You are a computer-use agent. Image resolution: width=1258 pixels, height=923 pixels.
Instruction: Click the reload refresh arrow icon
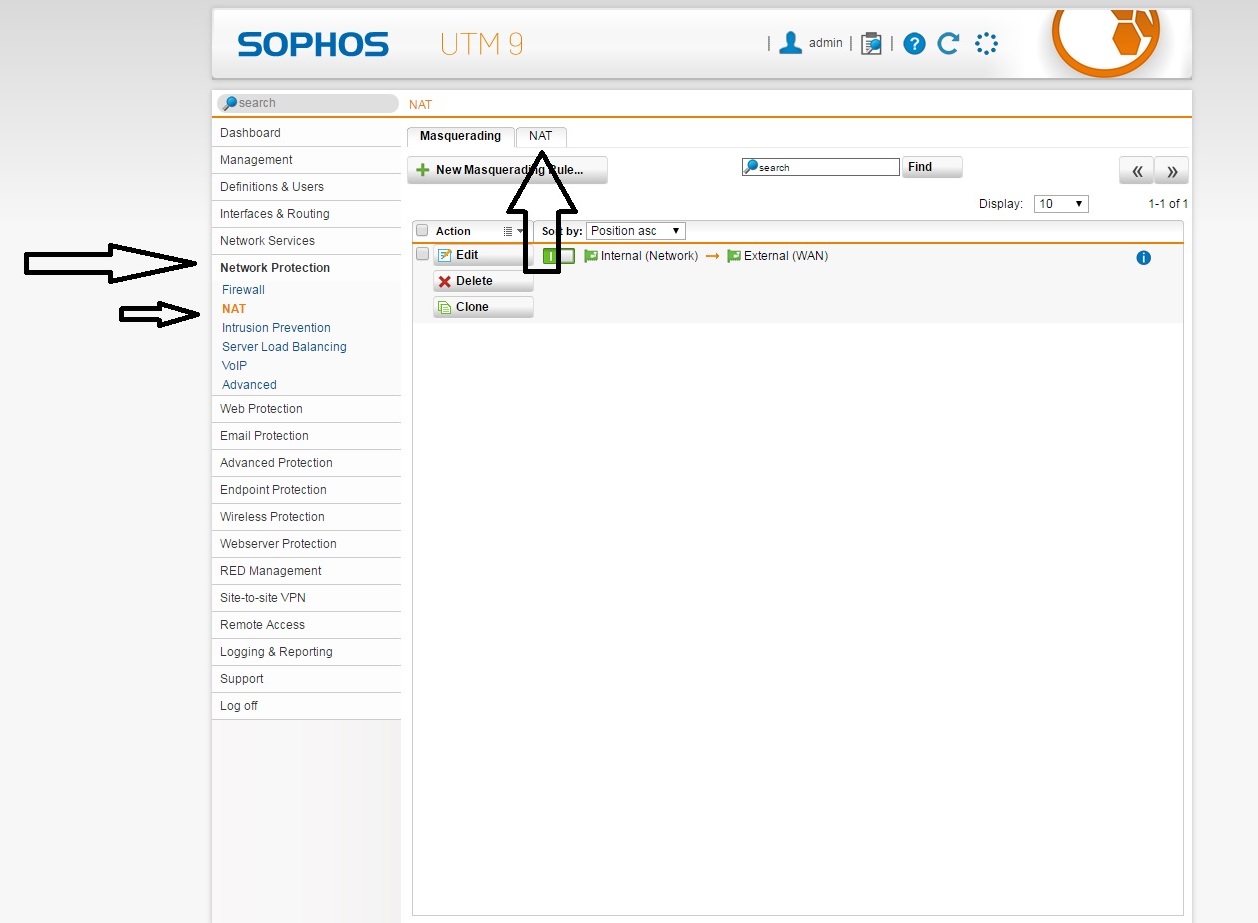tap(948, 43)
